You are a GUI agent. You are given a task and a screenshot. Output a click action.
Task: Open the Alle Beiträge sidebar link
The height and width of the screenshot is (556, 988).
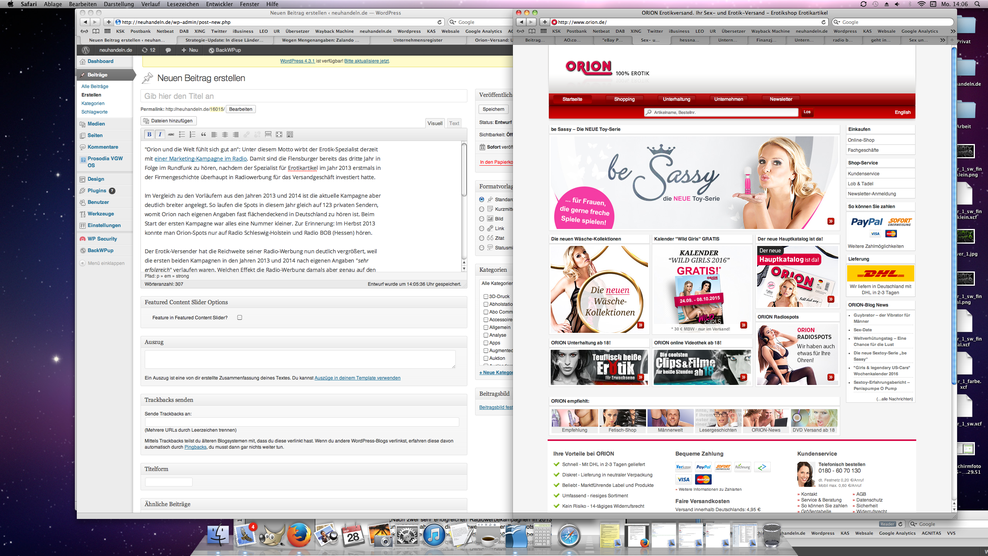(x=95, y=86)
